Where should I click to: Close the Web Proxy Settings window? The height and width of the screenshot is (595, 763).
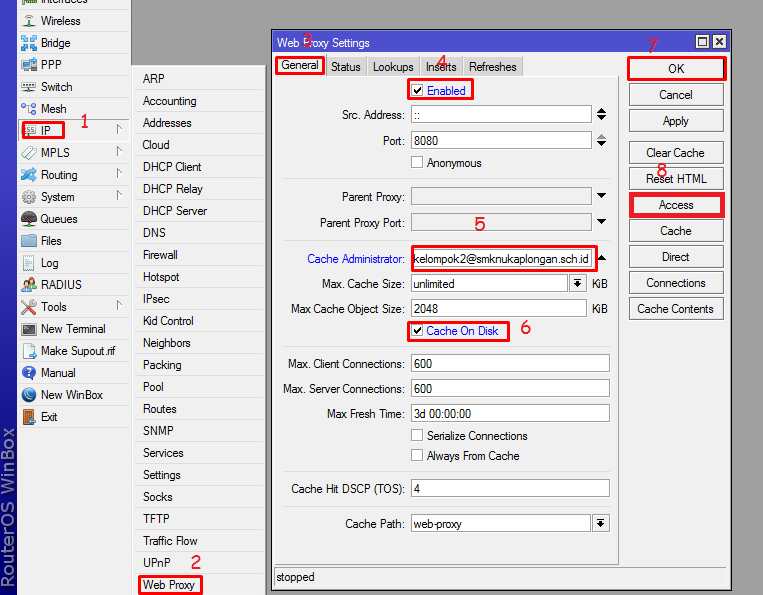pos(719,42)
